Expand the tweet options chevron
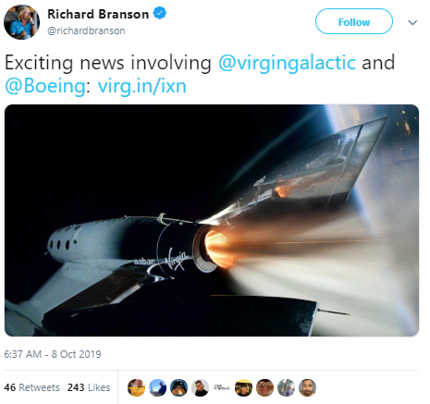Image resolution: width=430 pixels, height=404 pixels. (x=413, y=22)
